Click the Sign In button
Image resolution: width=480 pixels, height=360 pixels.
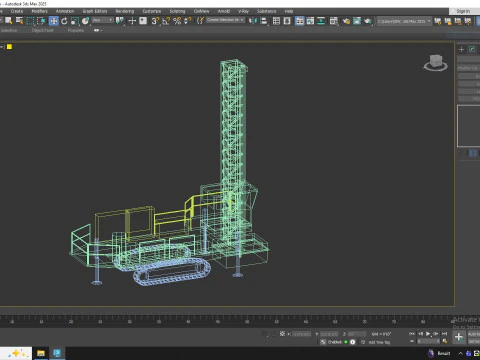(463, 11)
